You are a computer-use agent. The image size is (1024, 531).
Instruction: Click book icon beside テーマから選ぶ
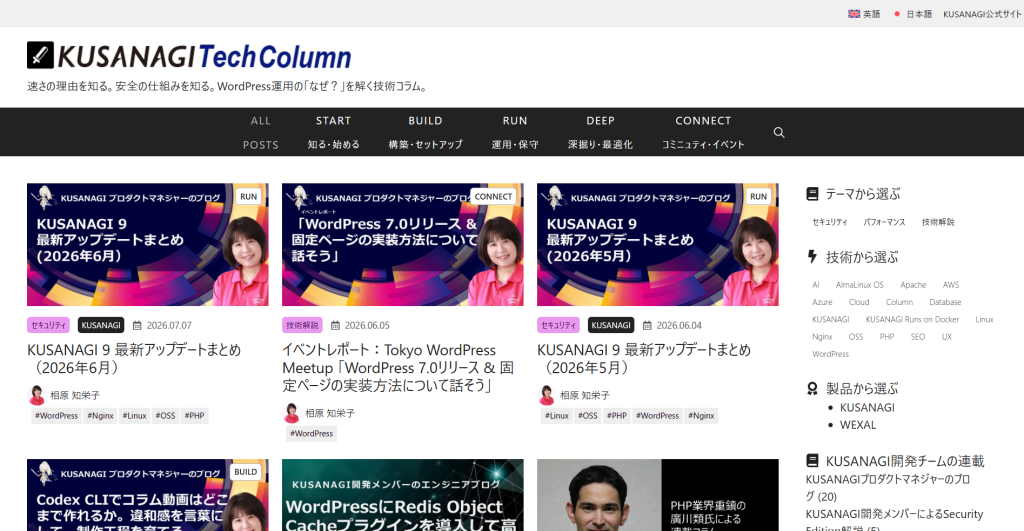click(812, 194)
